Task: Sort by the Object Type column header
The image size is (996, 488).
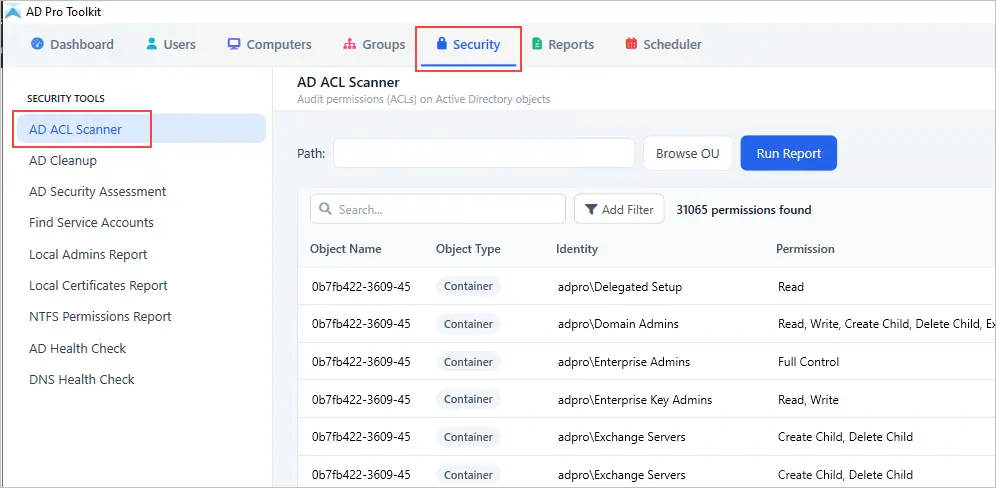Action: pos(468,249)
